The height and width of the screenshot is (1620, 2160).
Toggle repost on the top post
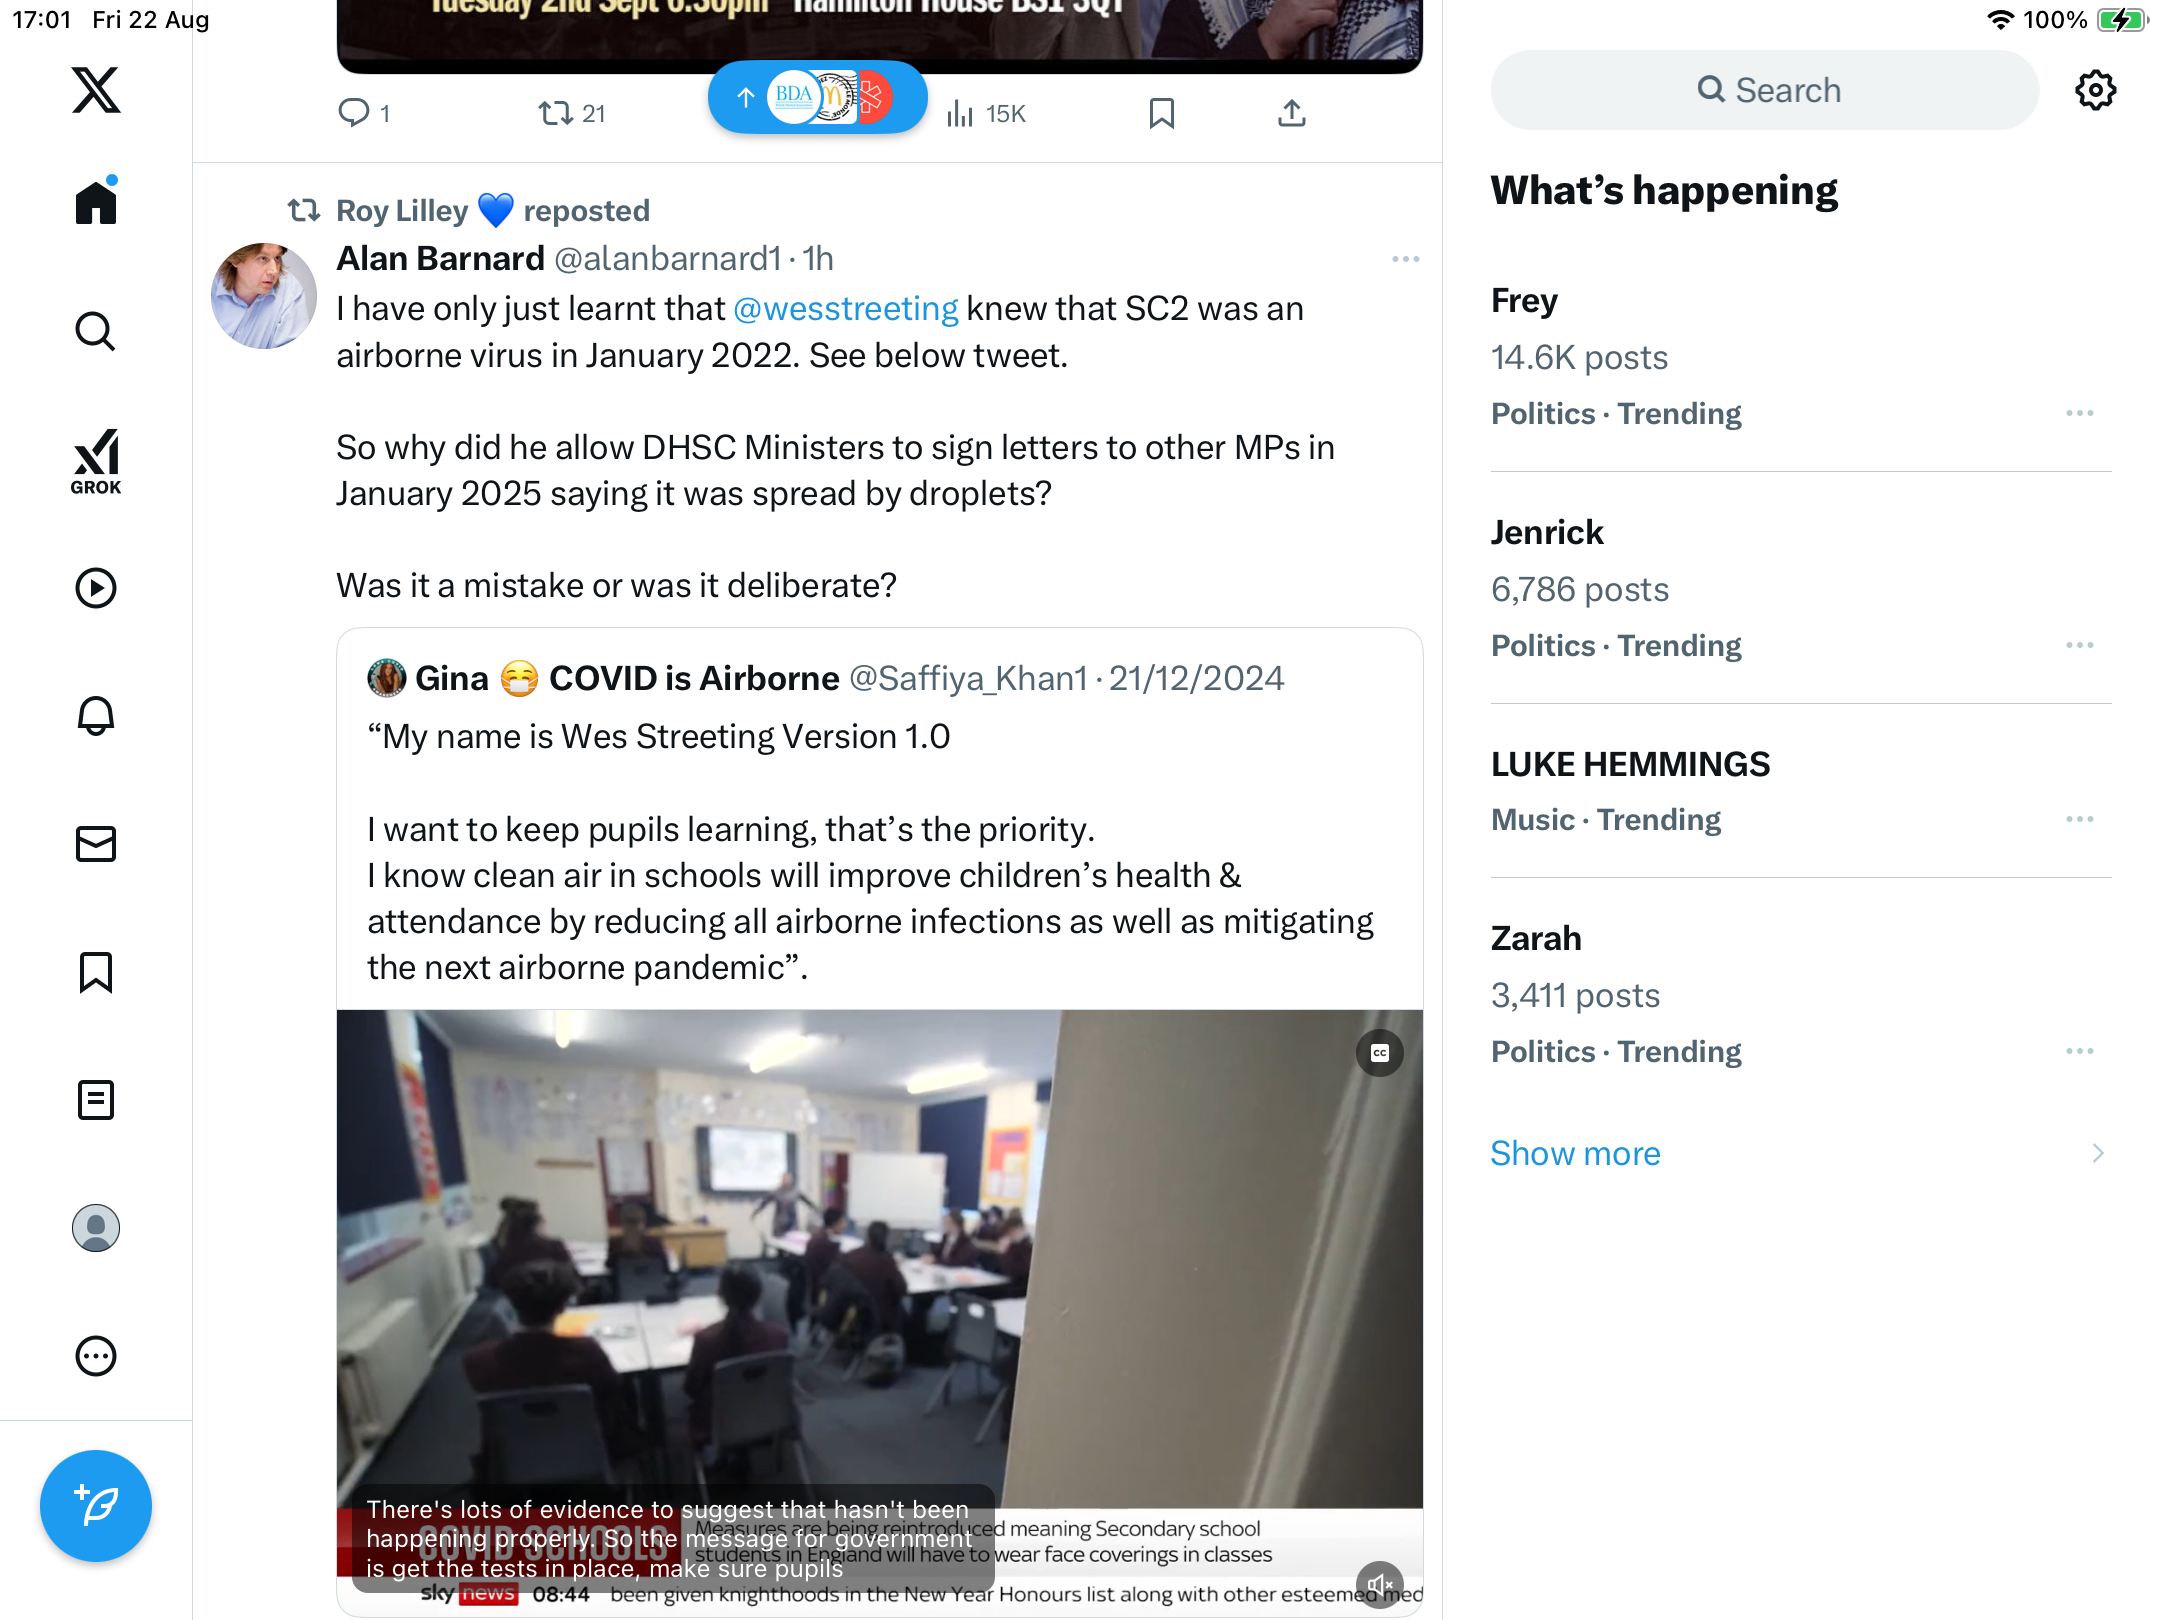click(572, 114)
